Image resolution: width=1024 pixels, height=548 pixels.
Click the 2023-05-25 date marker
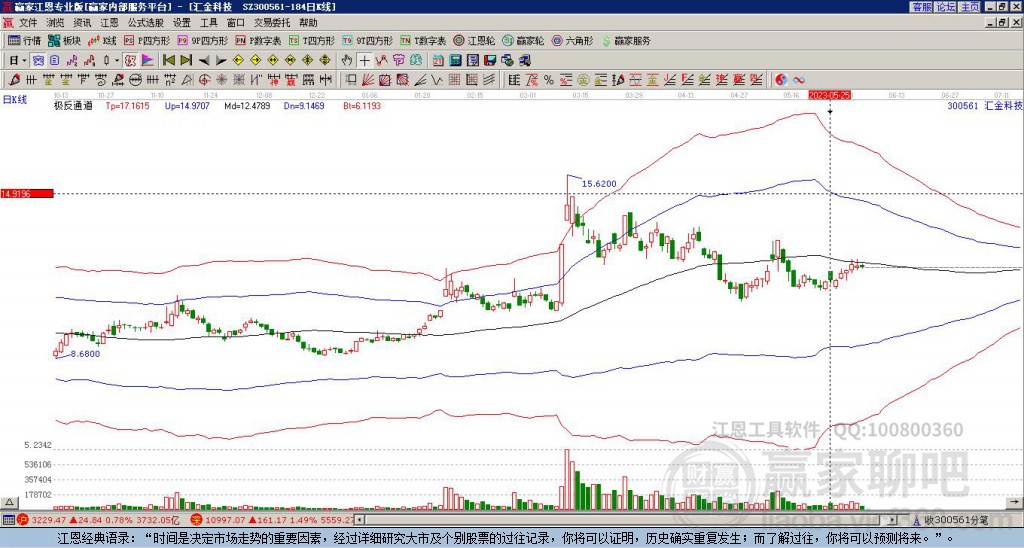pos(829,95)
